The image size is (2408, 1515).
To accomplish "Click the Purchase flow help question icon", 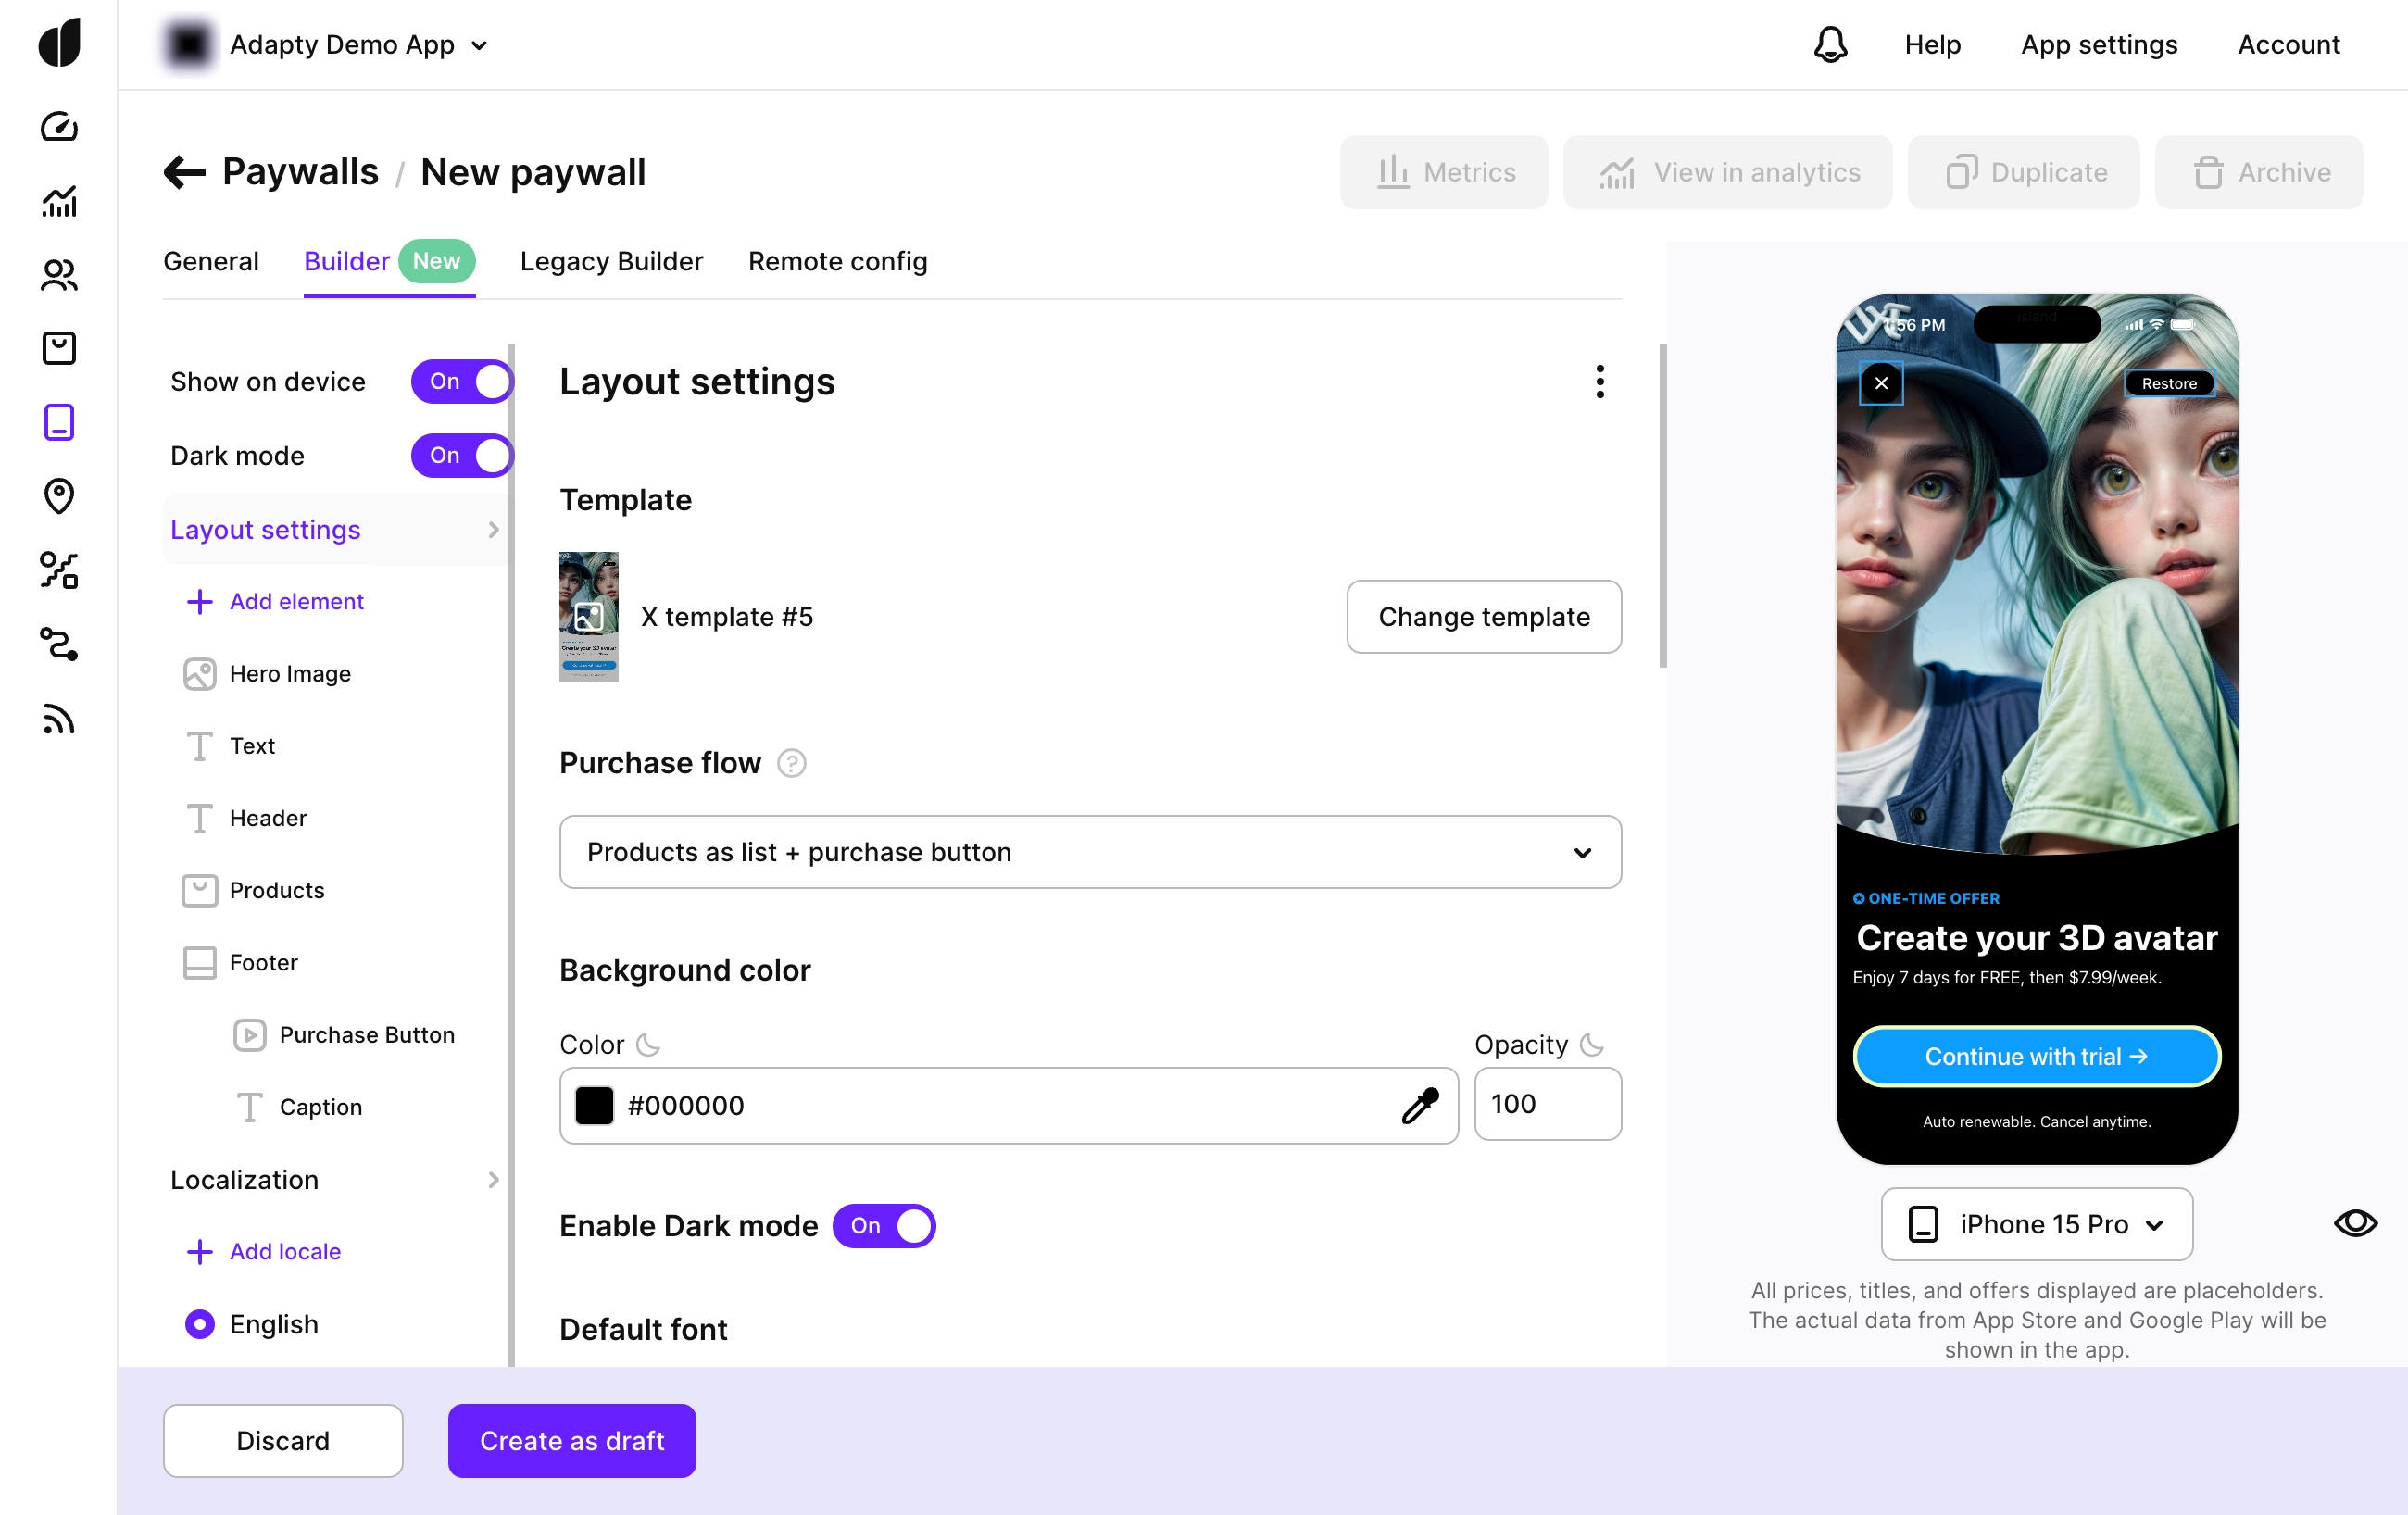I will pos(792,763).
